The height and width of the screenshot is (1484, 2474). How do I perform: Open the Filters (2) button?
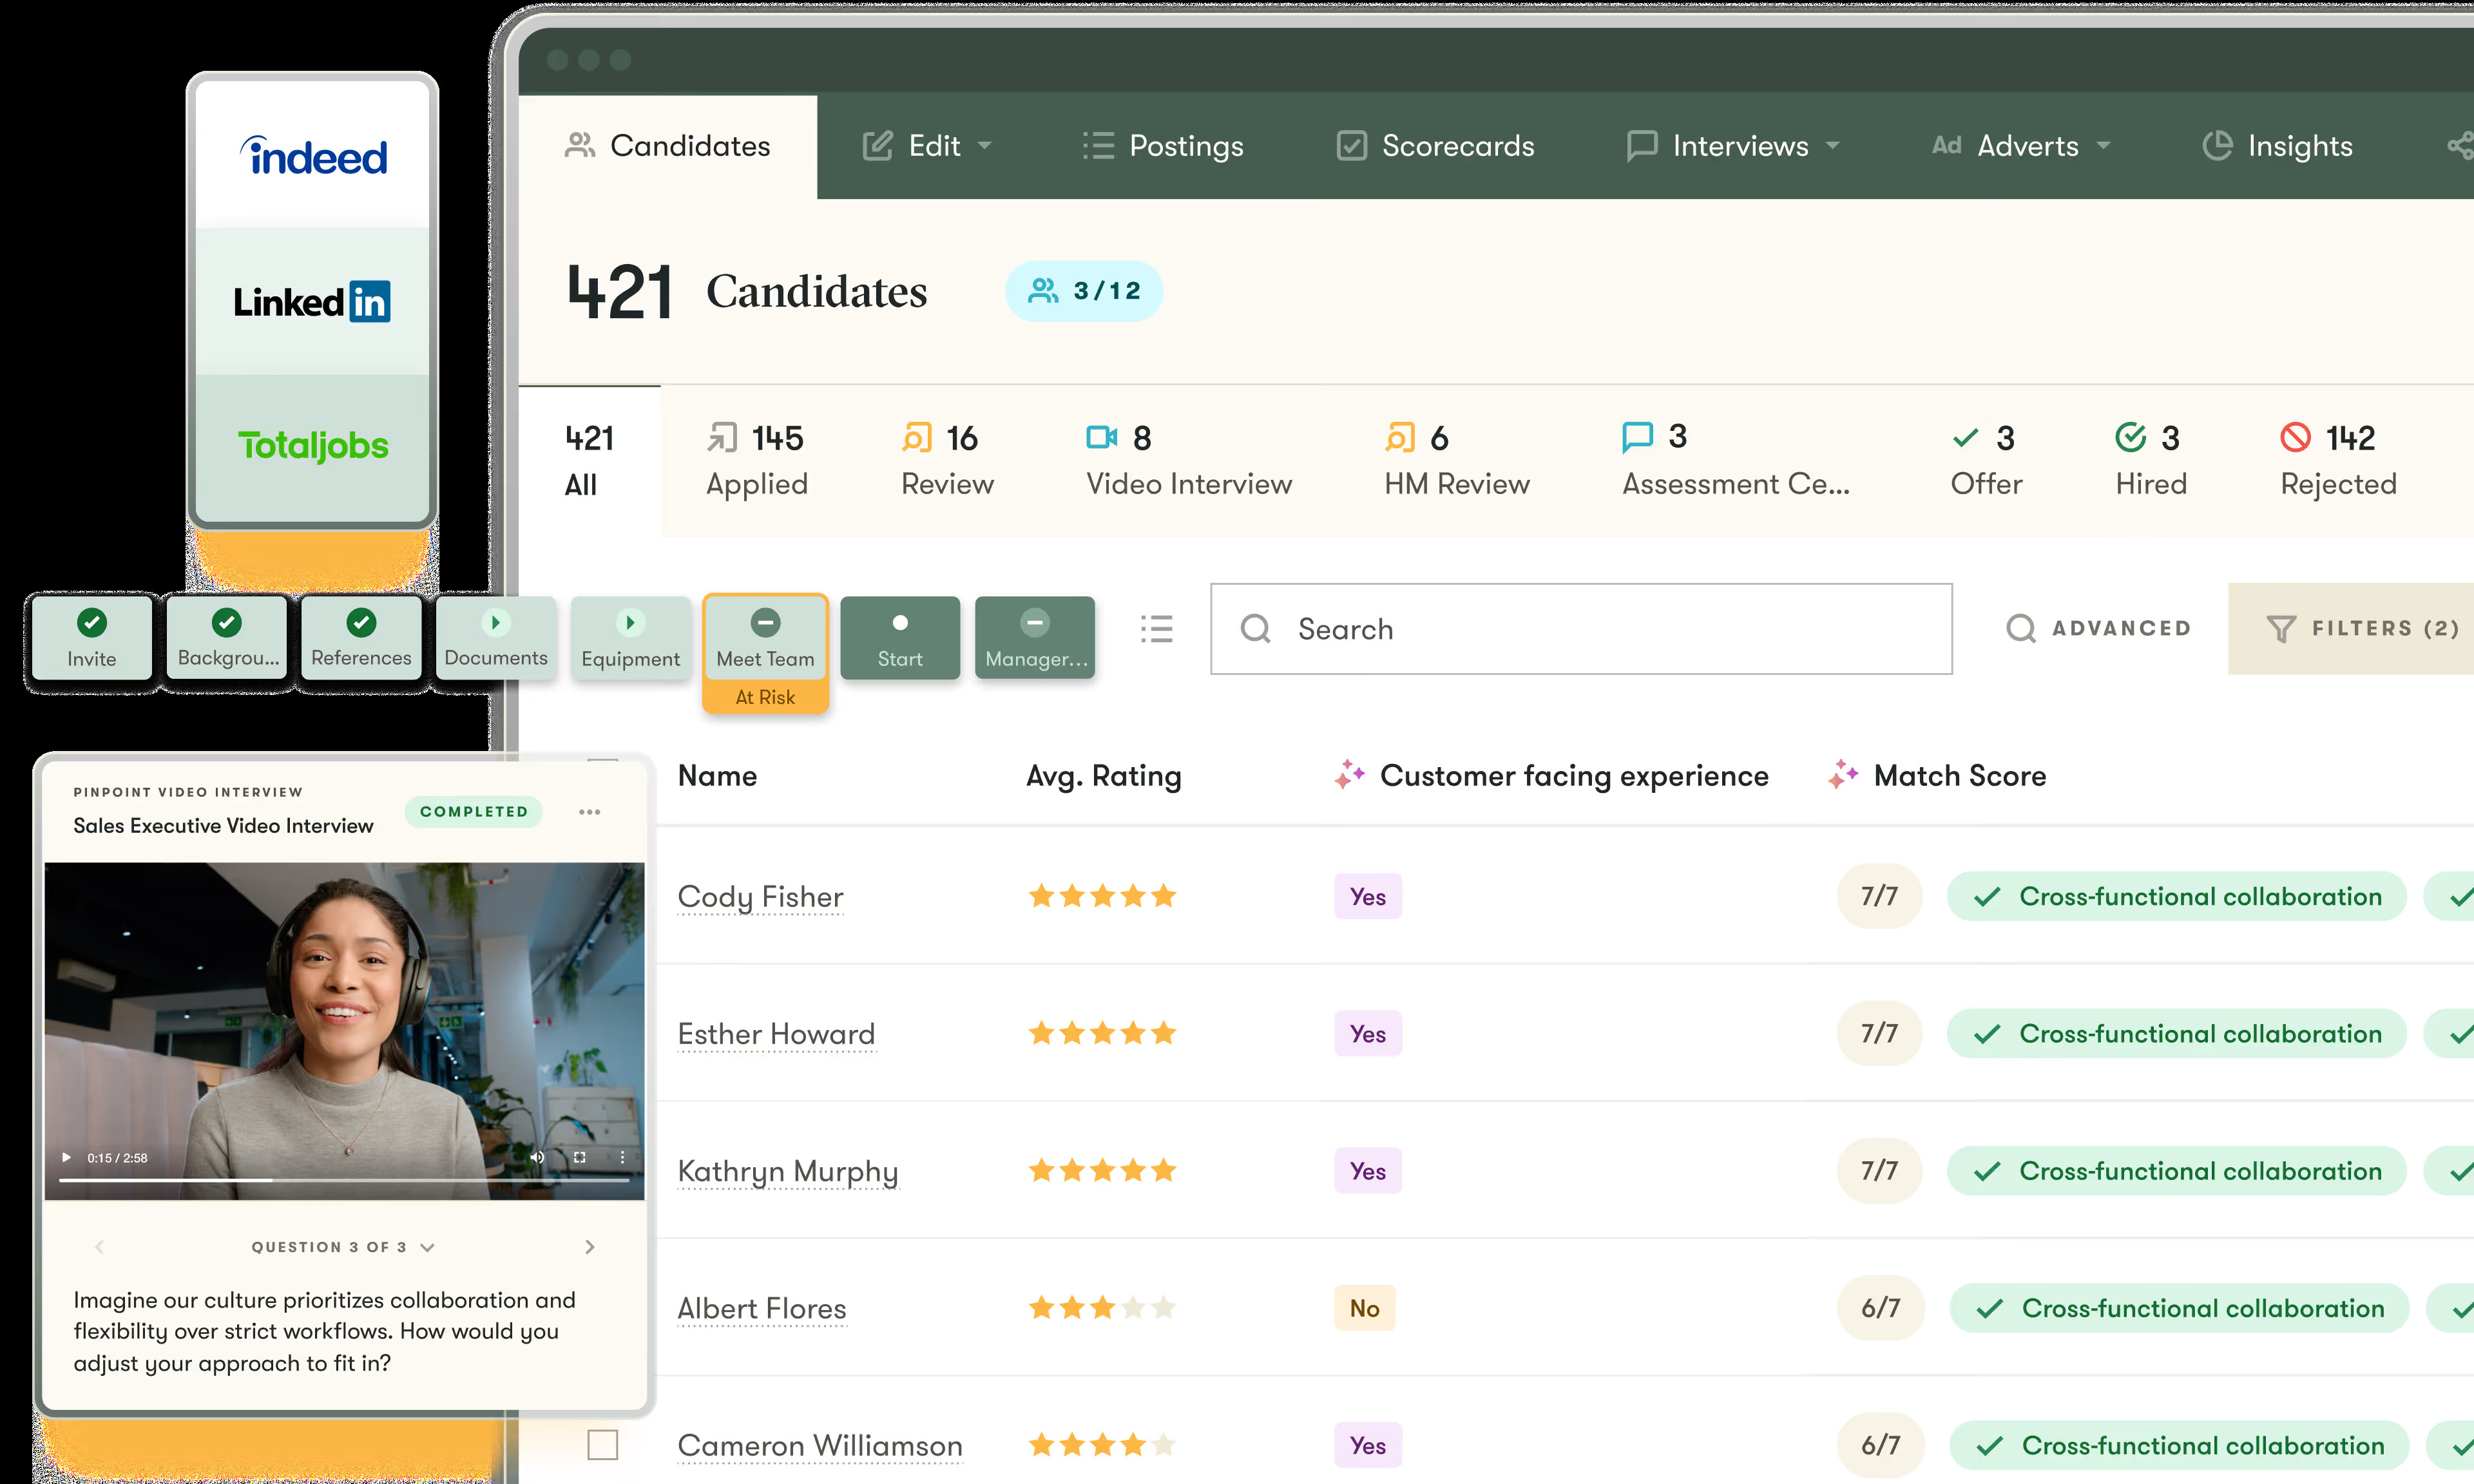2351,629
